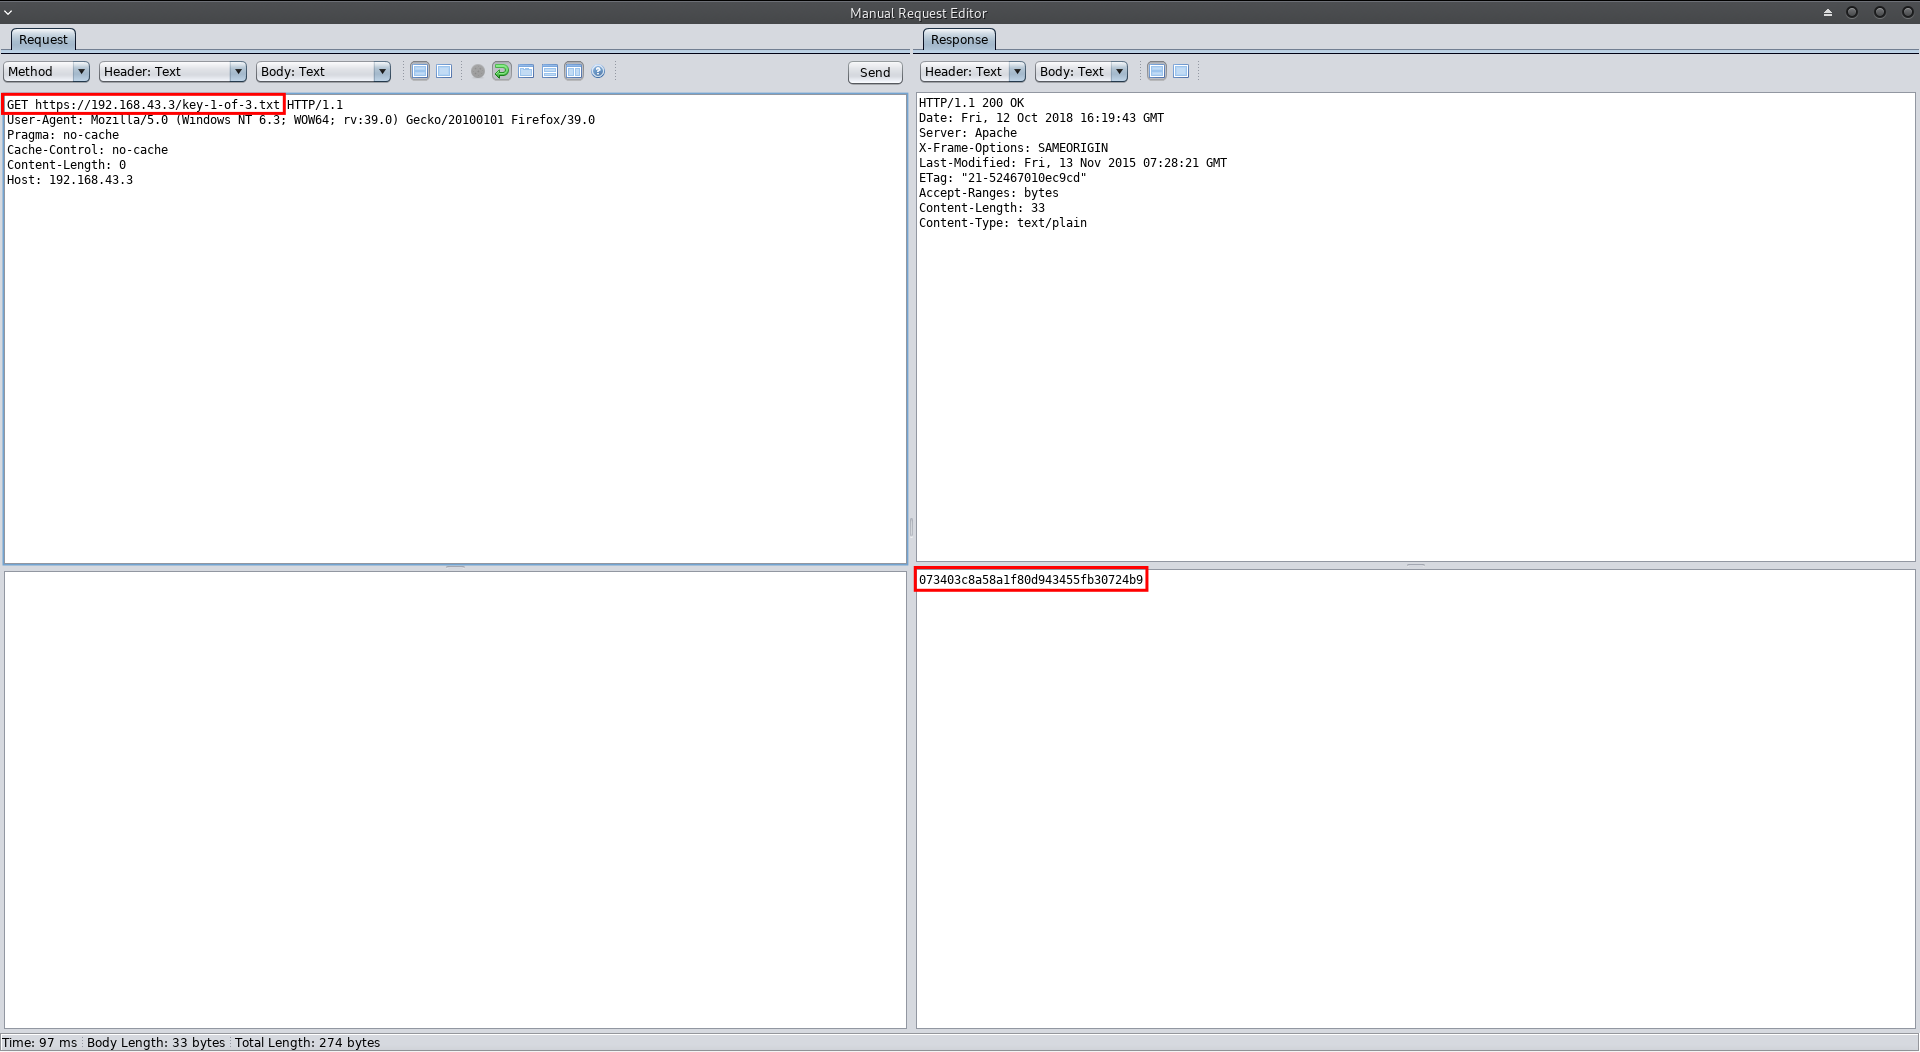Click the 'Cache-Control: no-cache' request header
The image size is (1920, 1052).
click(88, 150)
